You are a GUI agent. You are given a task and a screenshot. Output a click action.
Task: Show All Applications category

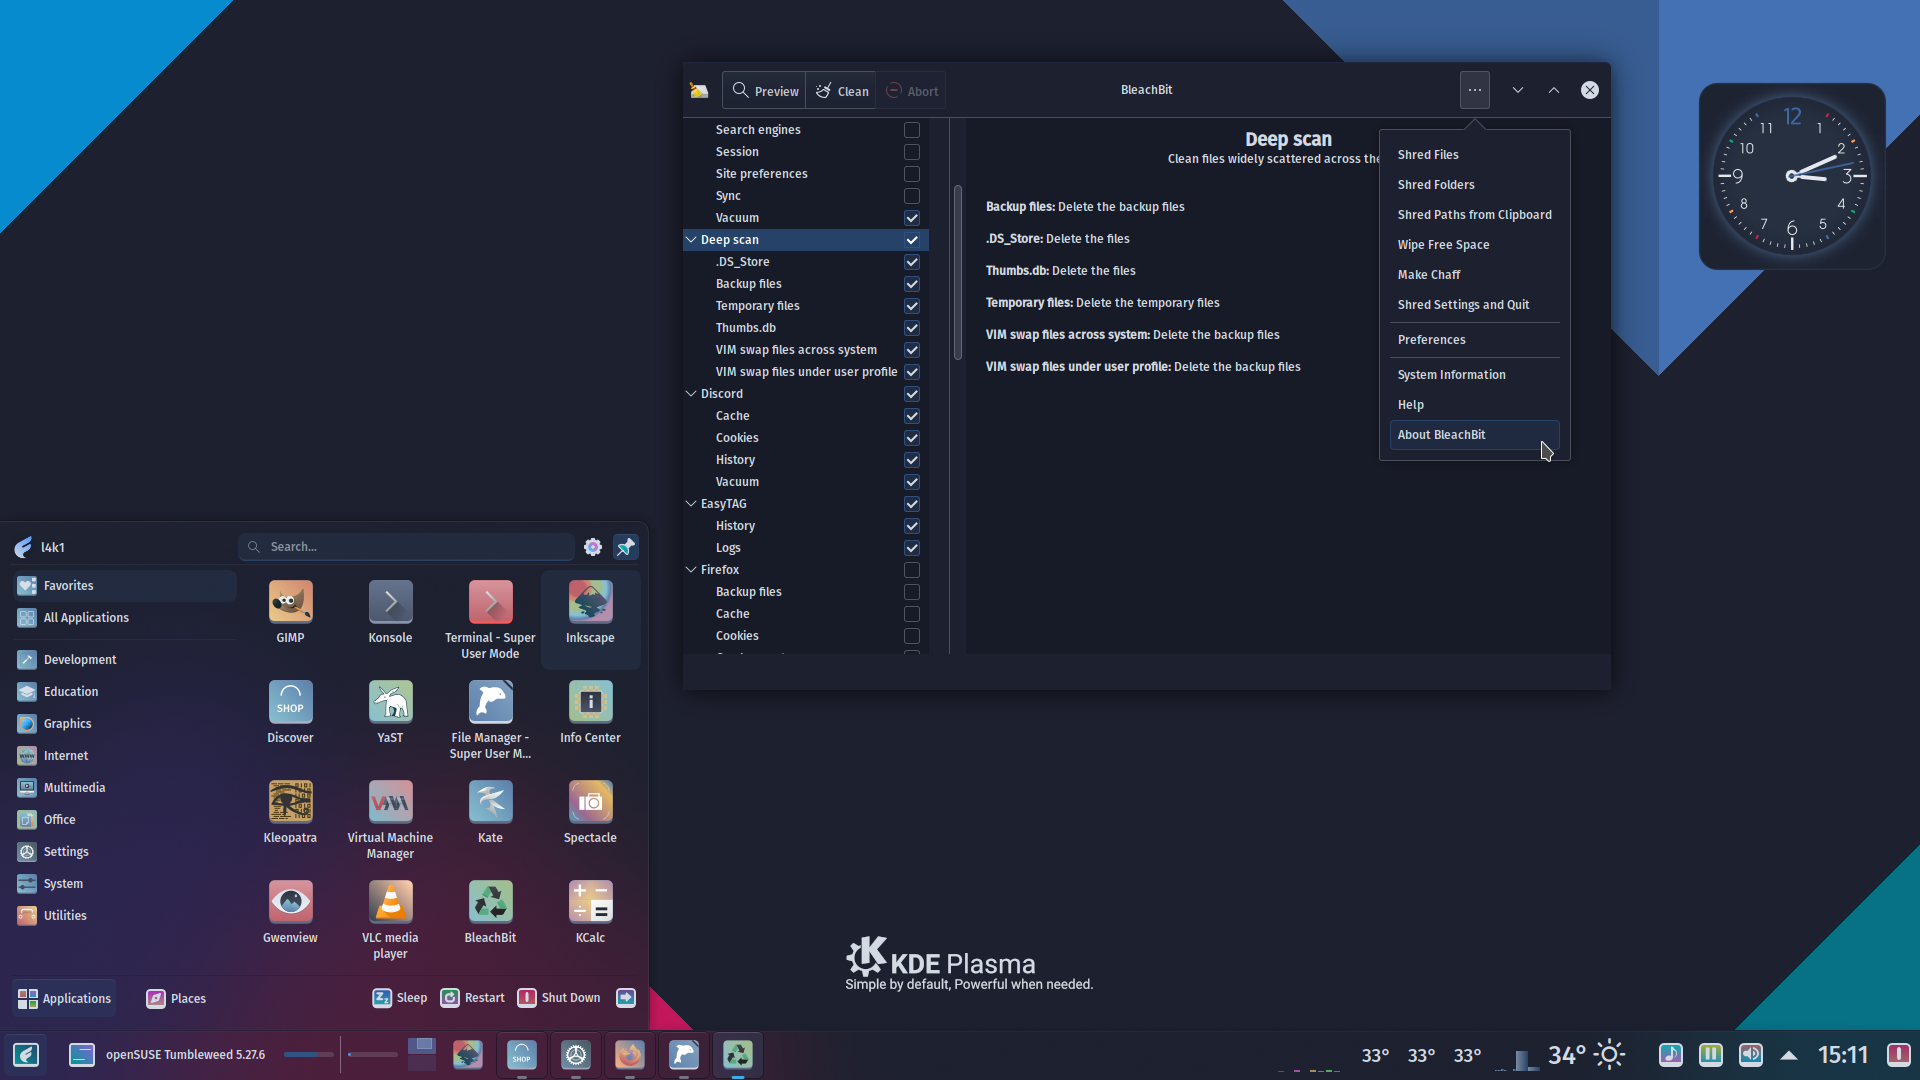(125, 618)
